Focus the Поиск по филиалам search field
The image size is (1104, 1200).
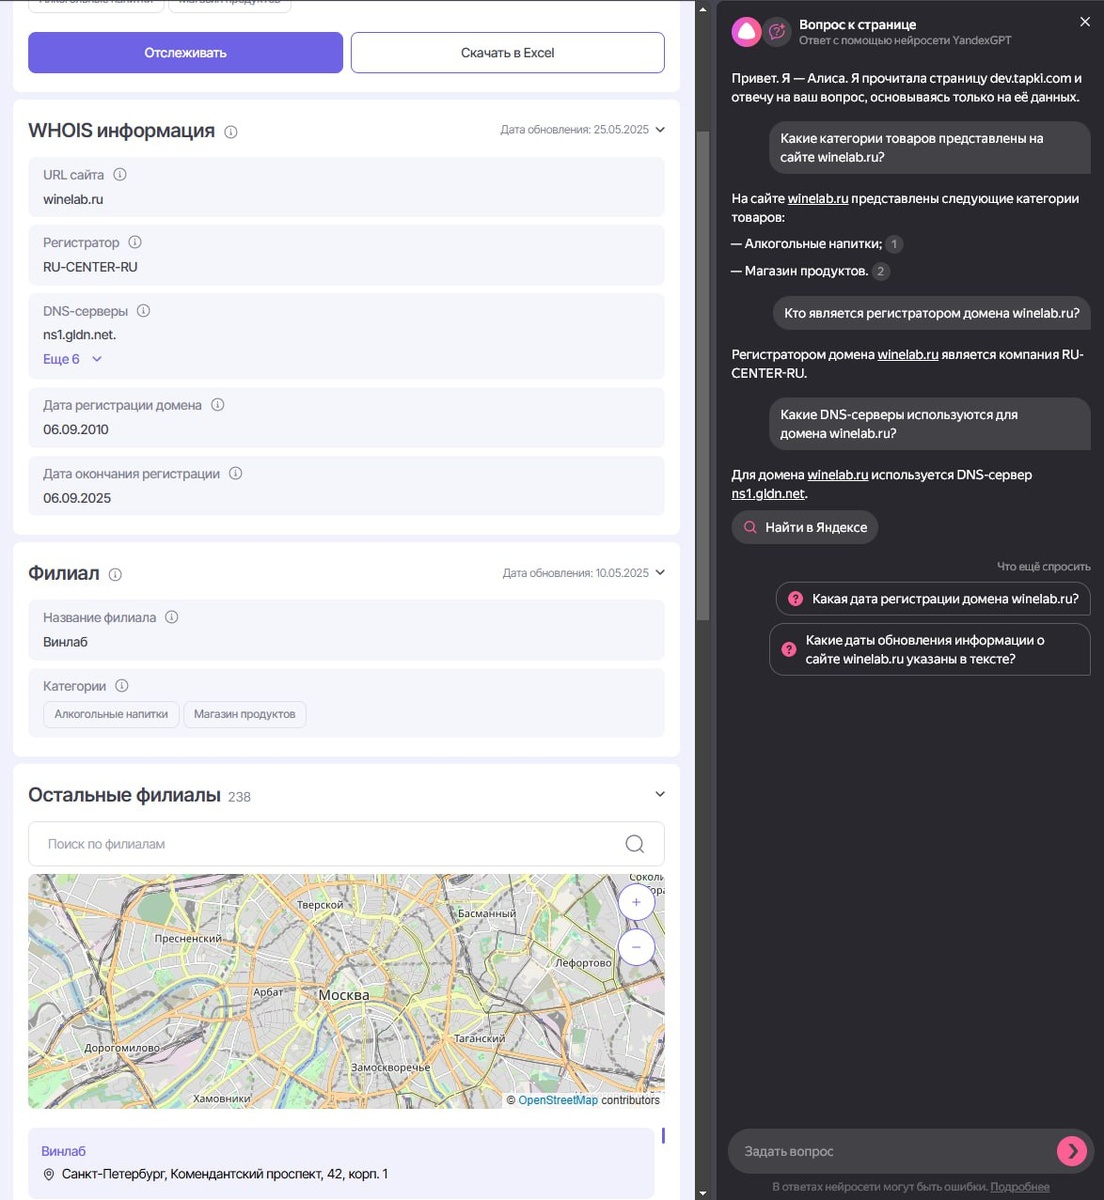coord(346,844)
